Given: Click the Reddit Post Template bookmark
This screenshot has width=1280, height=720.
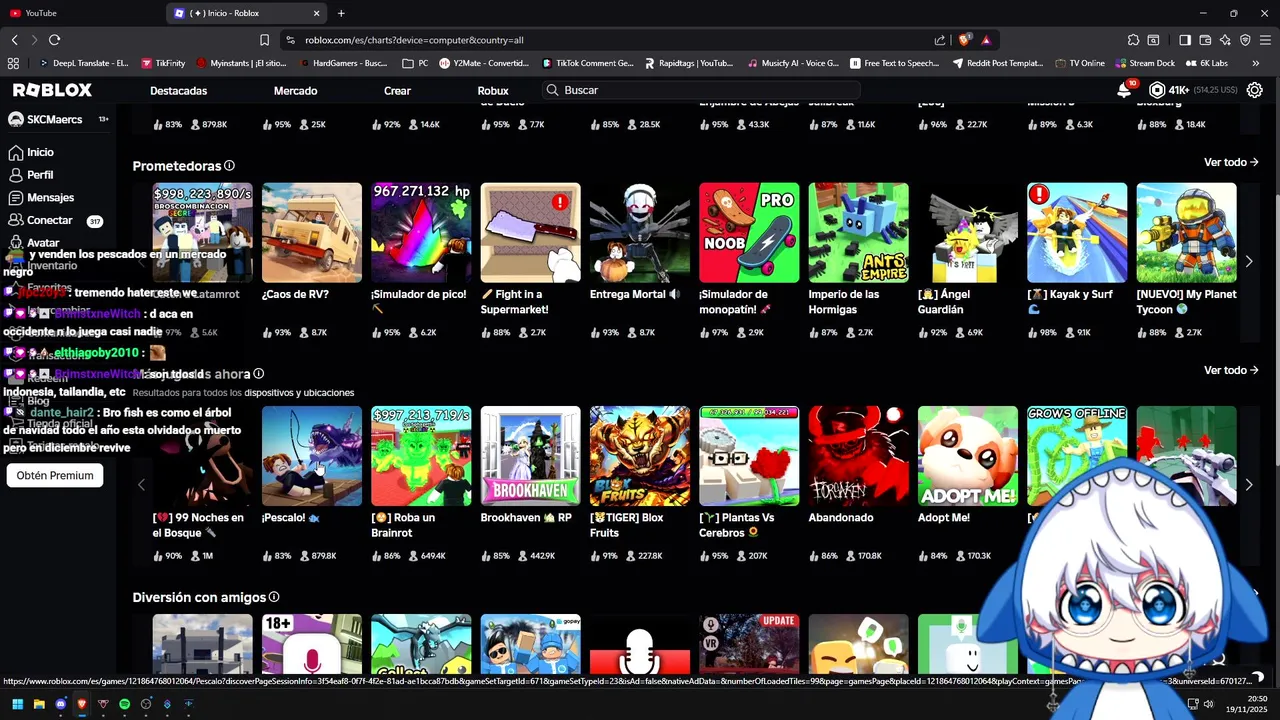Looking at the screenshot, I should click(997, 63).
